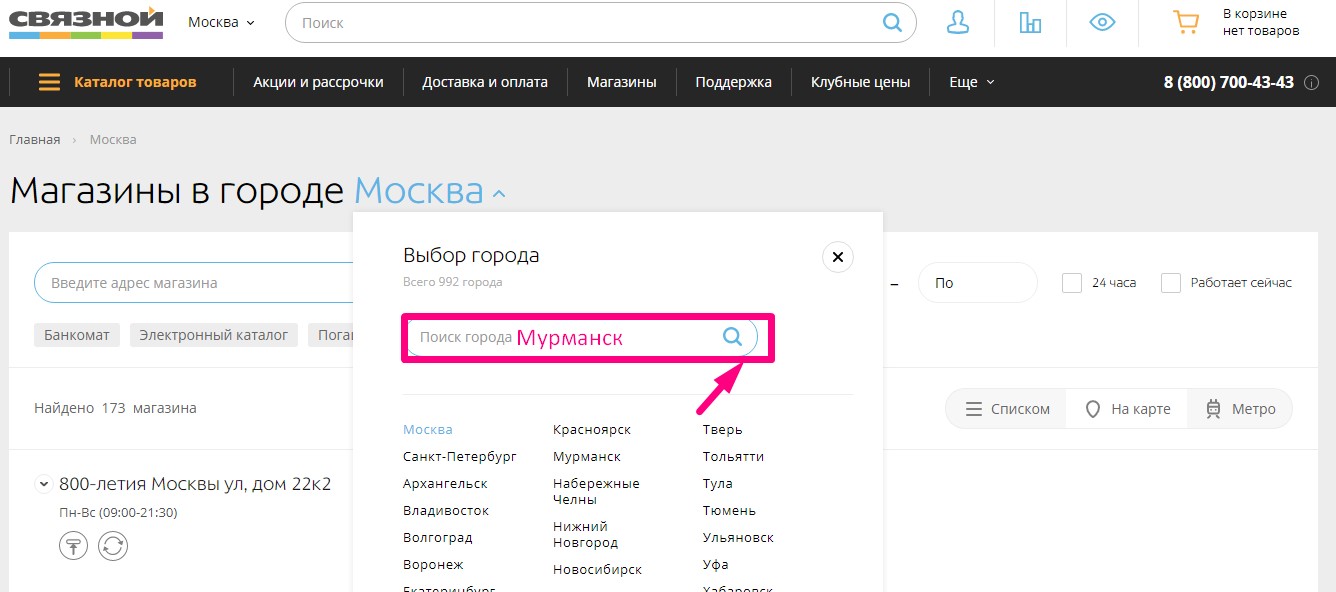This screenshot has width=1336, height=592.
Task: Open Клубные цены menu item
Action: [861, 82]
